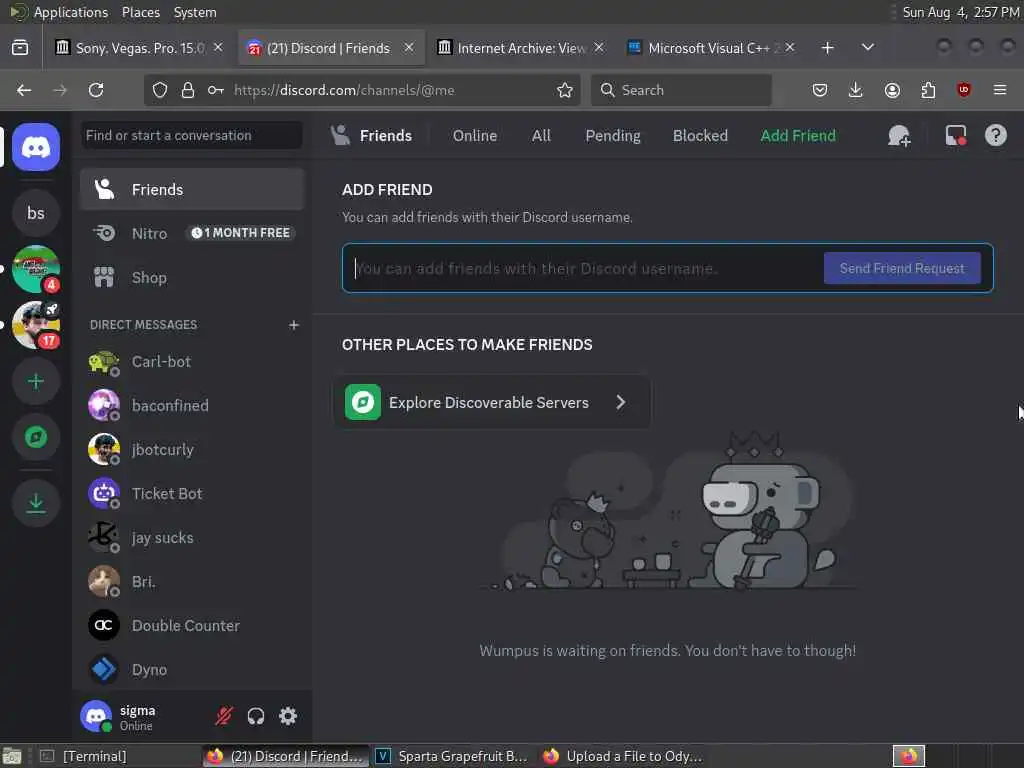Switch to the All friends tab
This screenshot has height=768, width=1024.
point(541,136)
